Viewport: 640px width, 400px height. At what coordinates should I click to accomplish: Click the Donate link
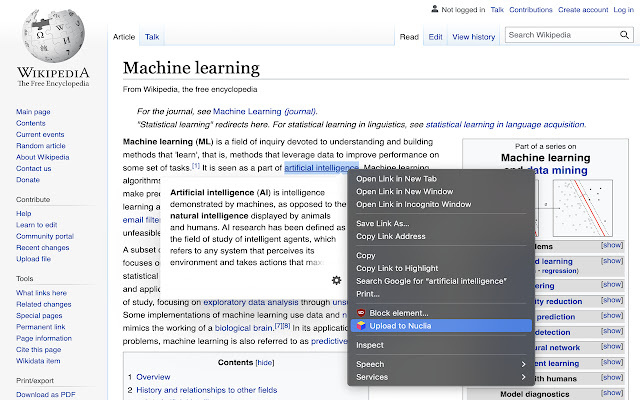[x=28, y=180]
